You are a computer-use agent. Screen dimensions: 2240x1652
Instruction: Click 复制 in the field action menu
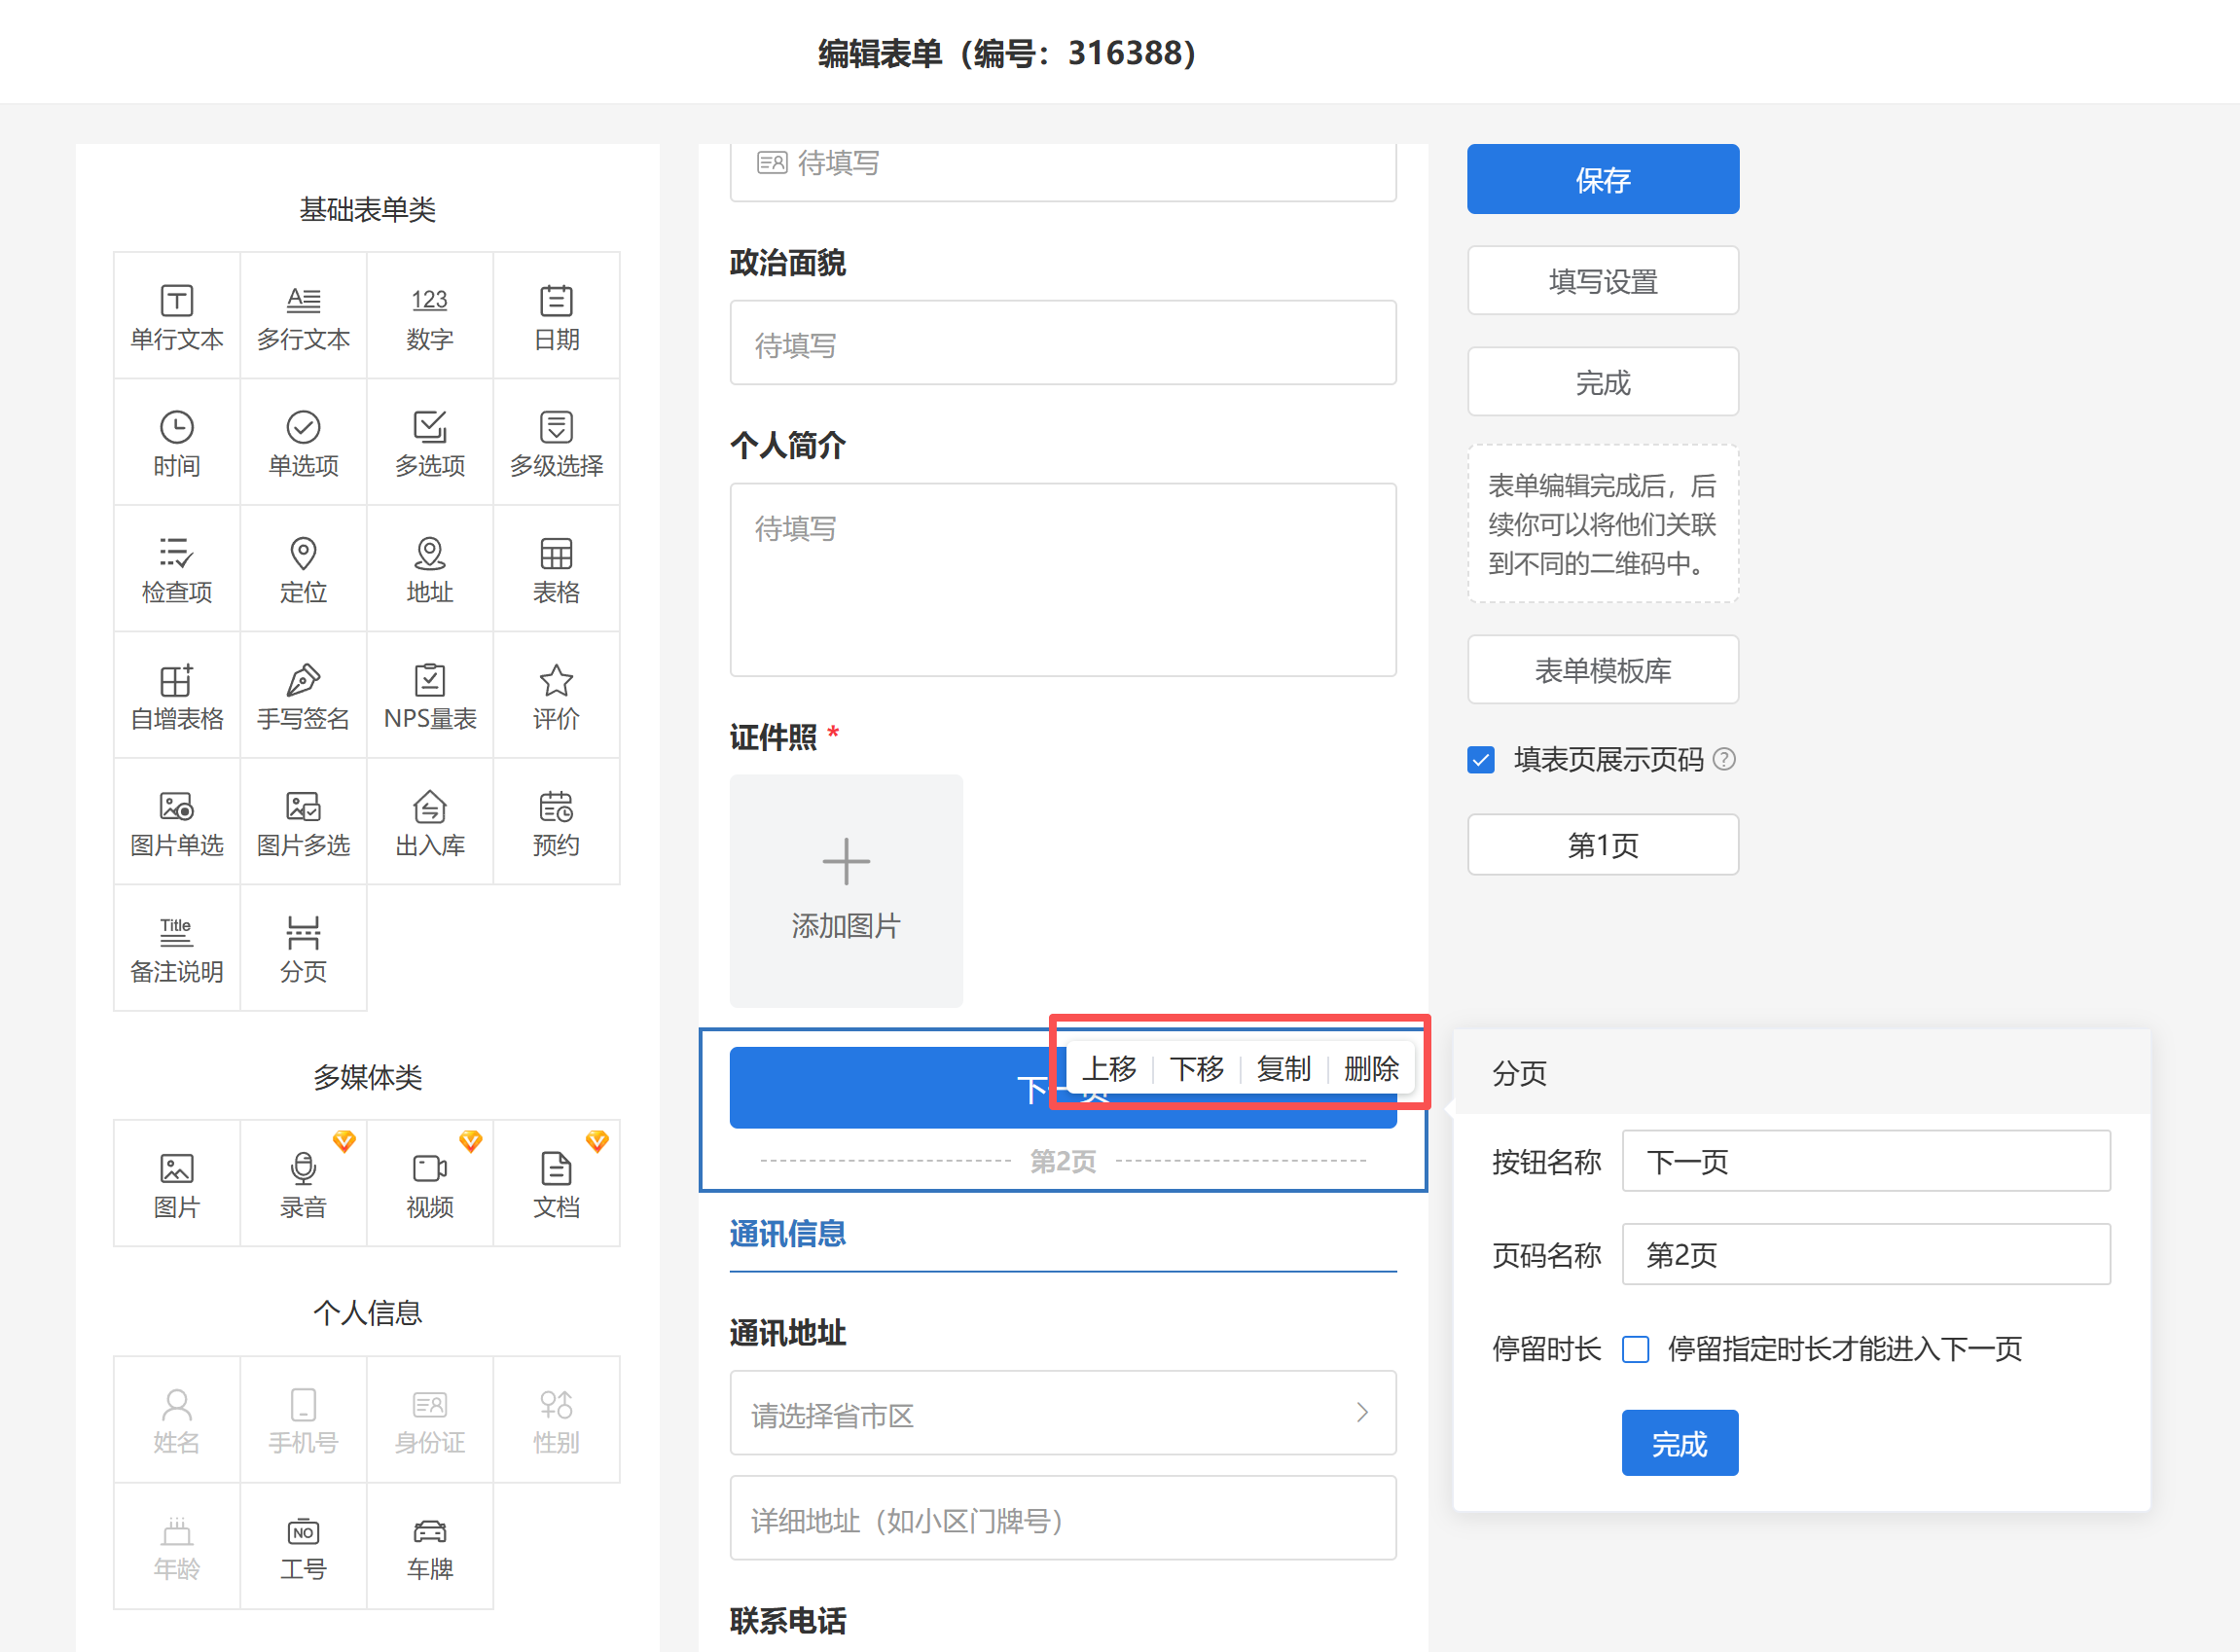coord(1283,1069)
